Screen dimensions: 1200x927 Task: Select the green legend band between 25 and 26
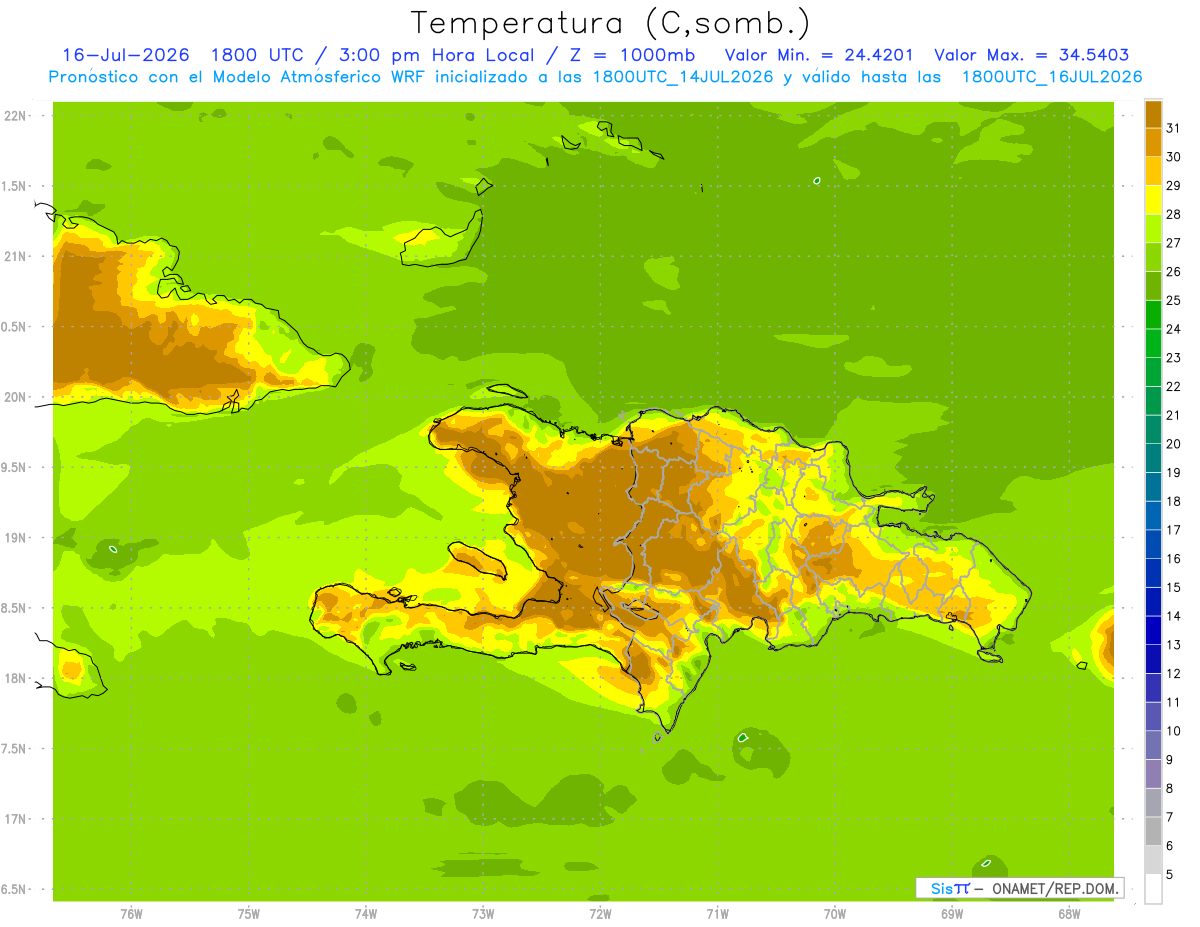tap(1153, 286)
